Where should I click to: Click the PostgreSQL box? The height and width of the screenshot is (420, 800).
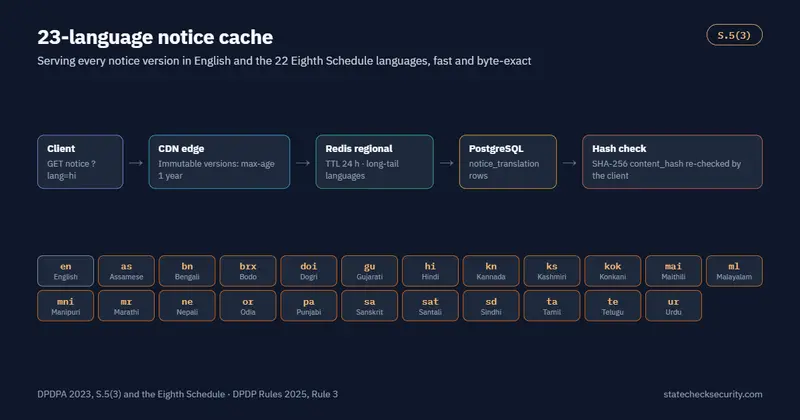click(x=508, y=162)
